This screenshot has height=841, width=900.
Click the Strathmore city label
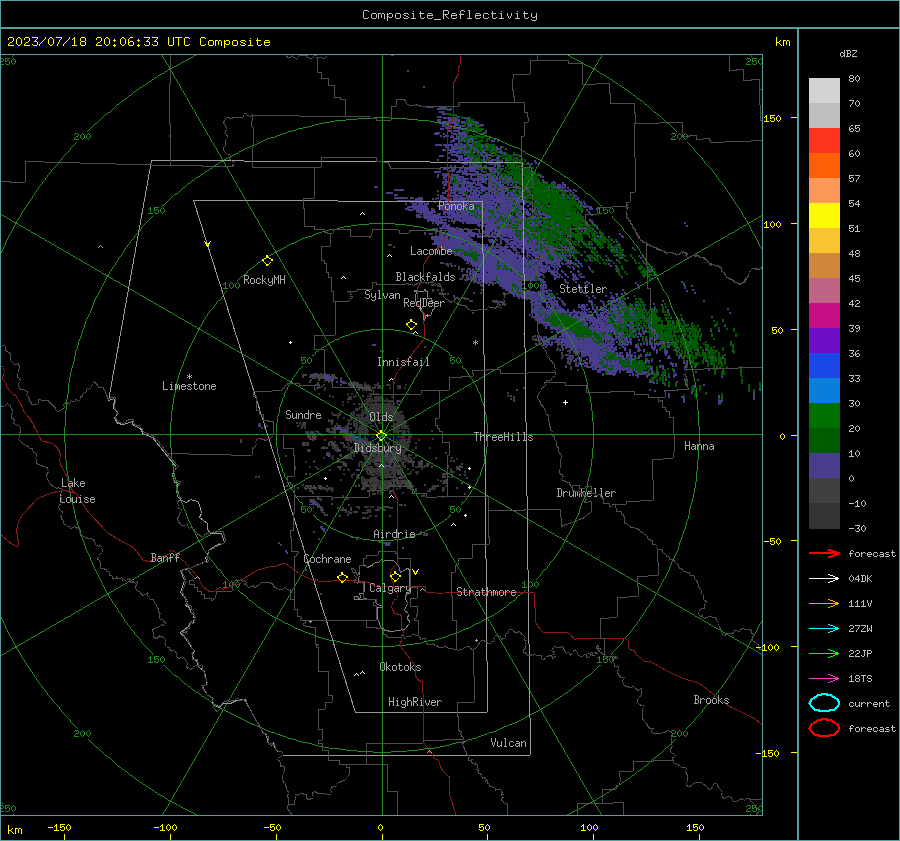point(486,592)
